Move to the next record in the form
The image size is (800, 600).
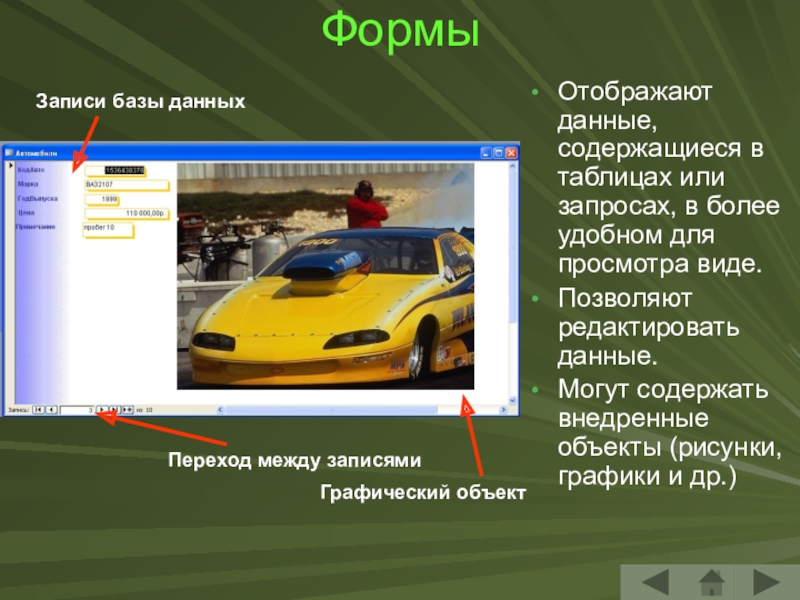pos(101,409)
